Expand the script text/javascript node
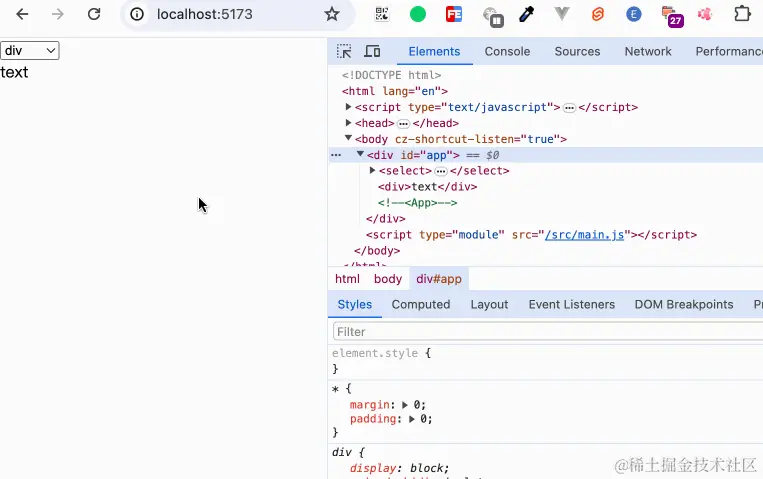Viewport: 763px width, 479px height. pos(348,107)
